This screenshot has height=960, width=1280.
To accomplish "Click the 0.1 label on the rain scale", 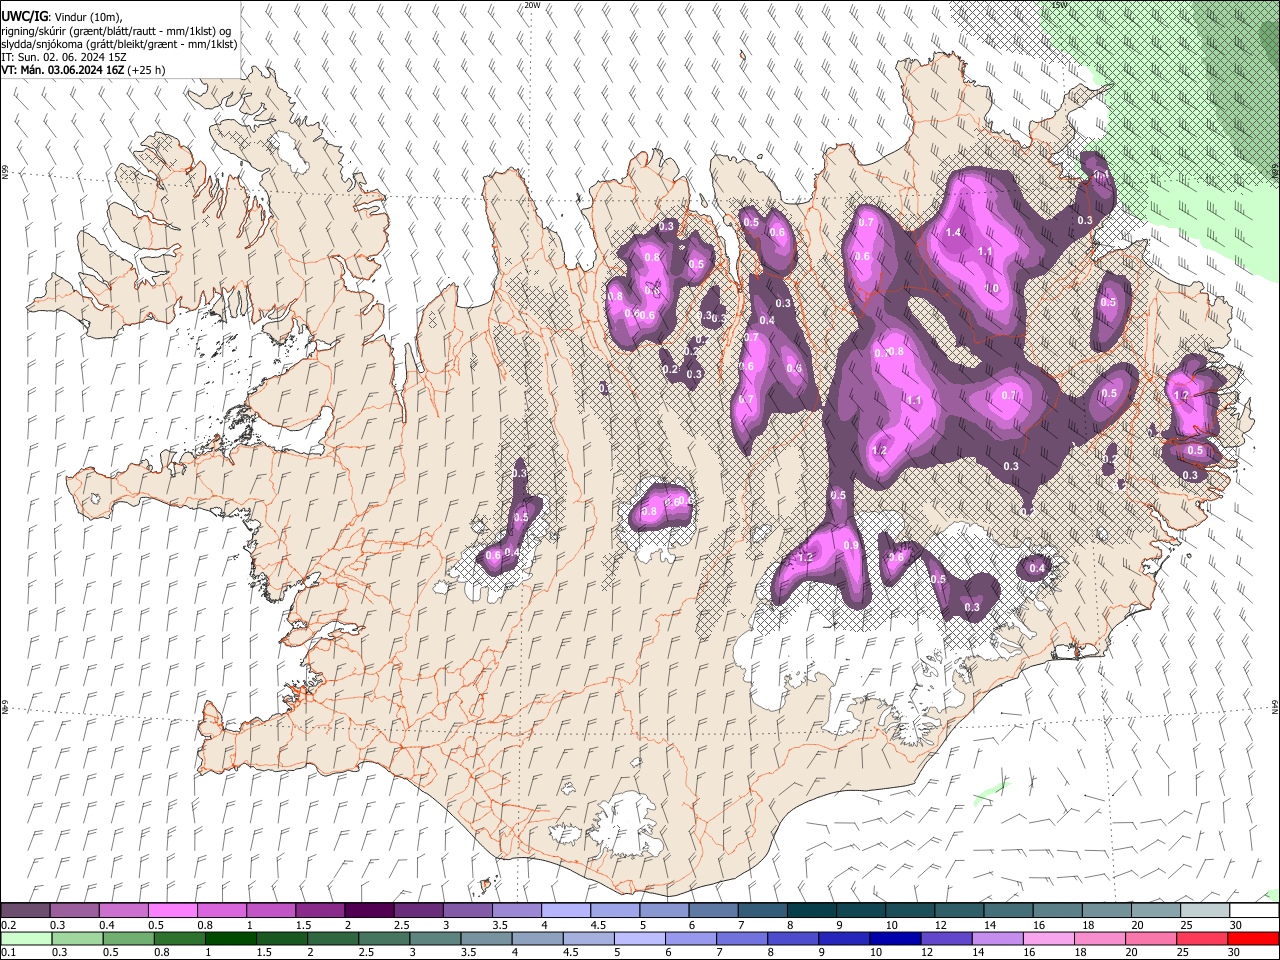I will [9, 953].
